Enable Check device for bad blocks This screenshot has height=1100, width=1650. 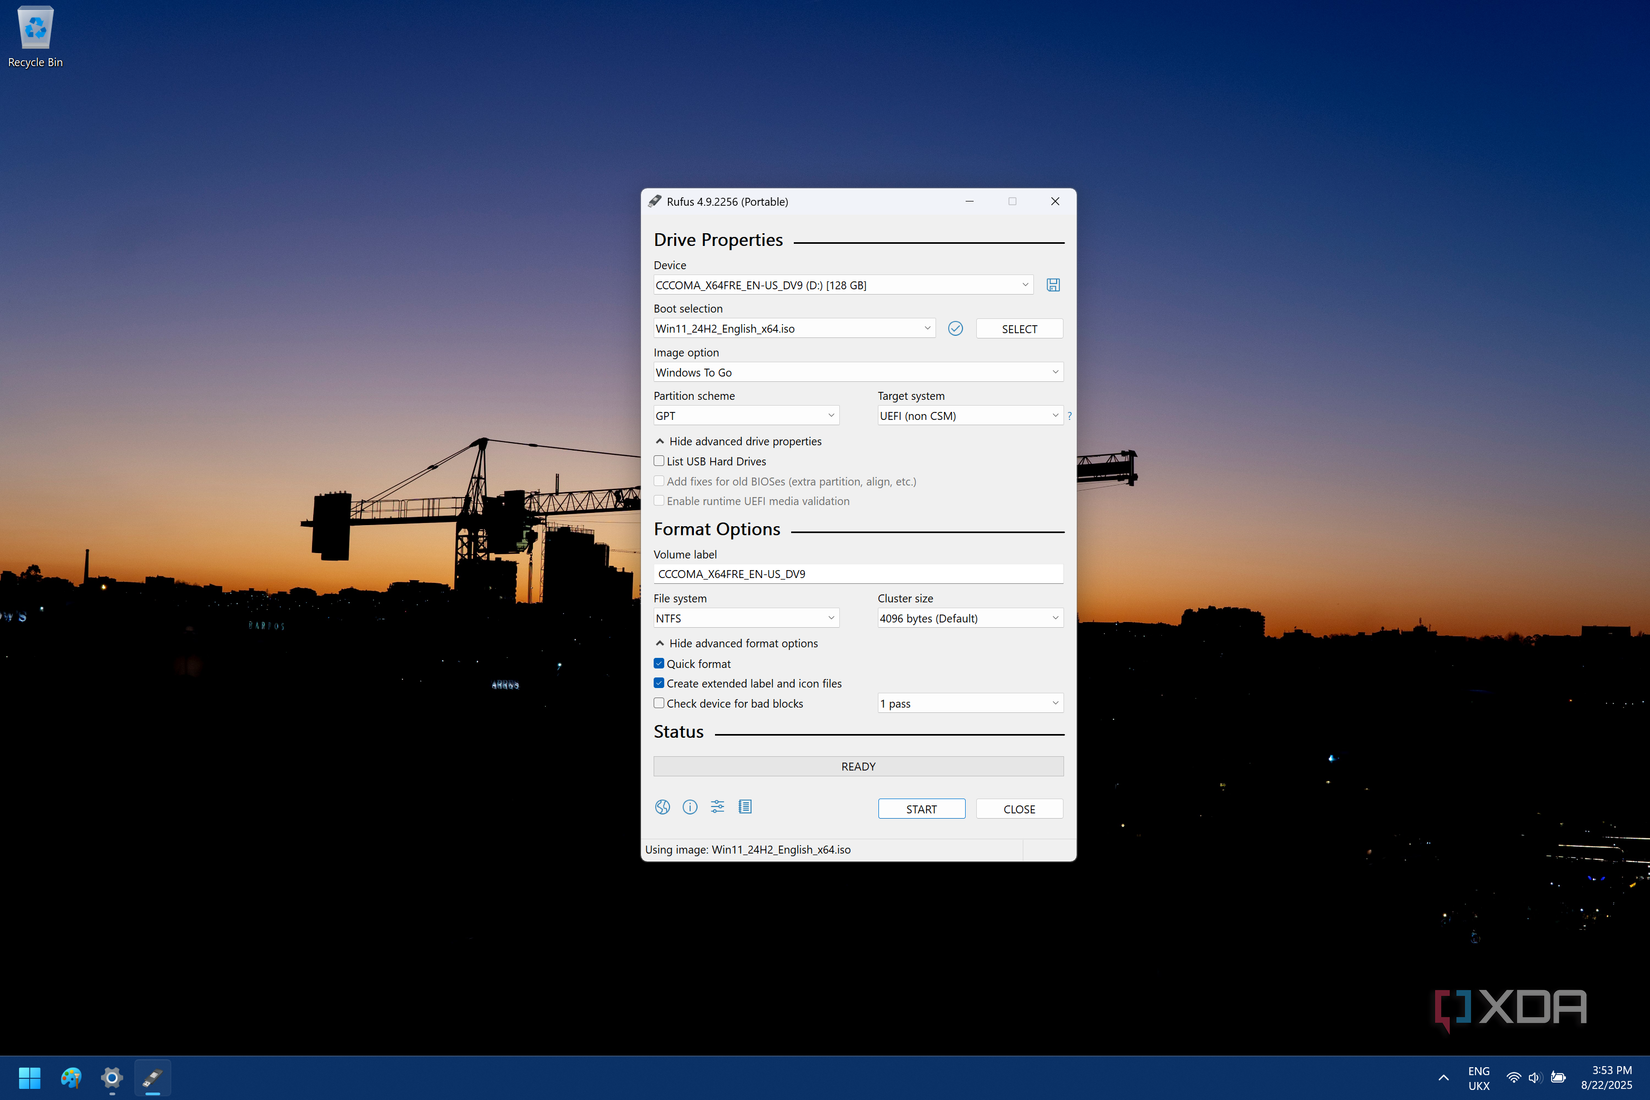659,703
